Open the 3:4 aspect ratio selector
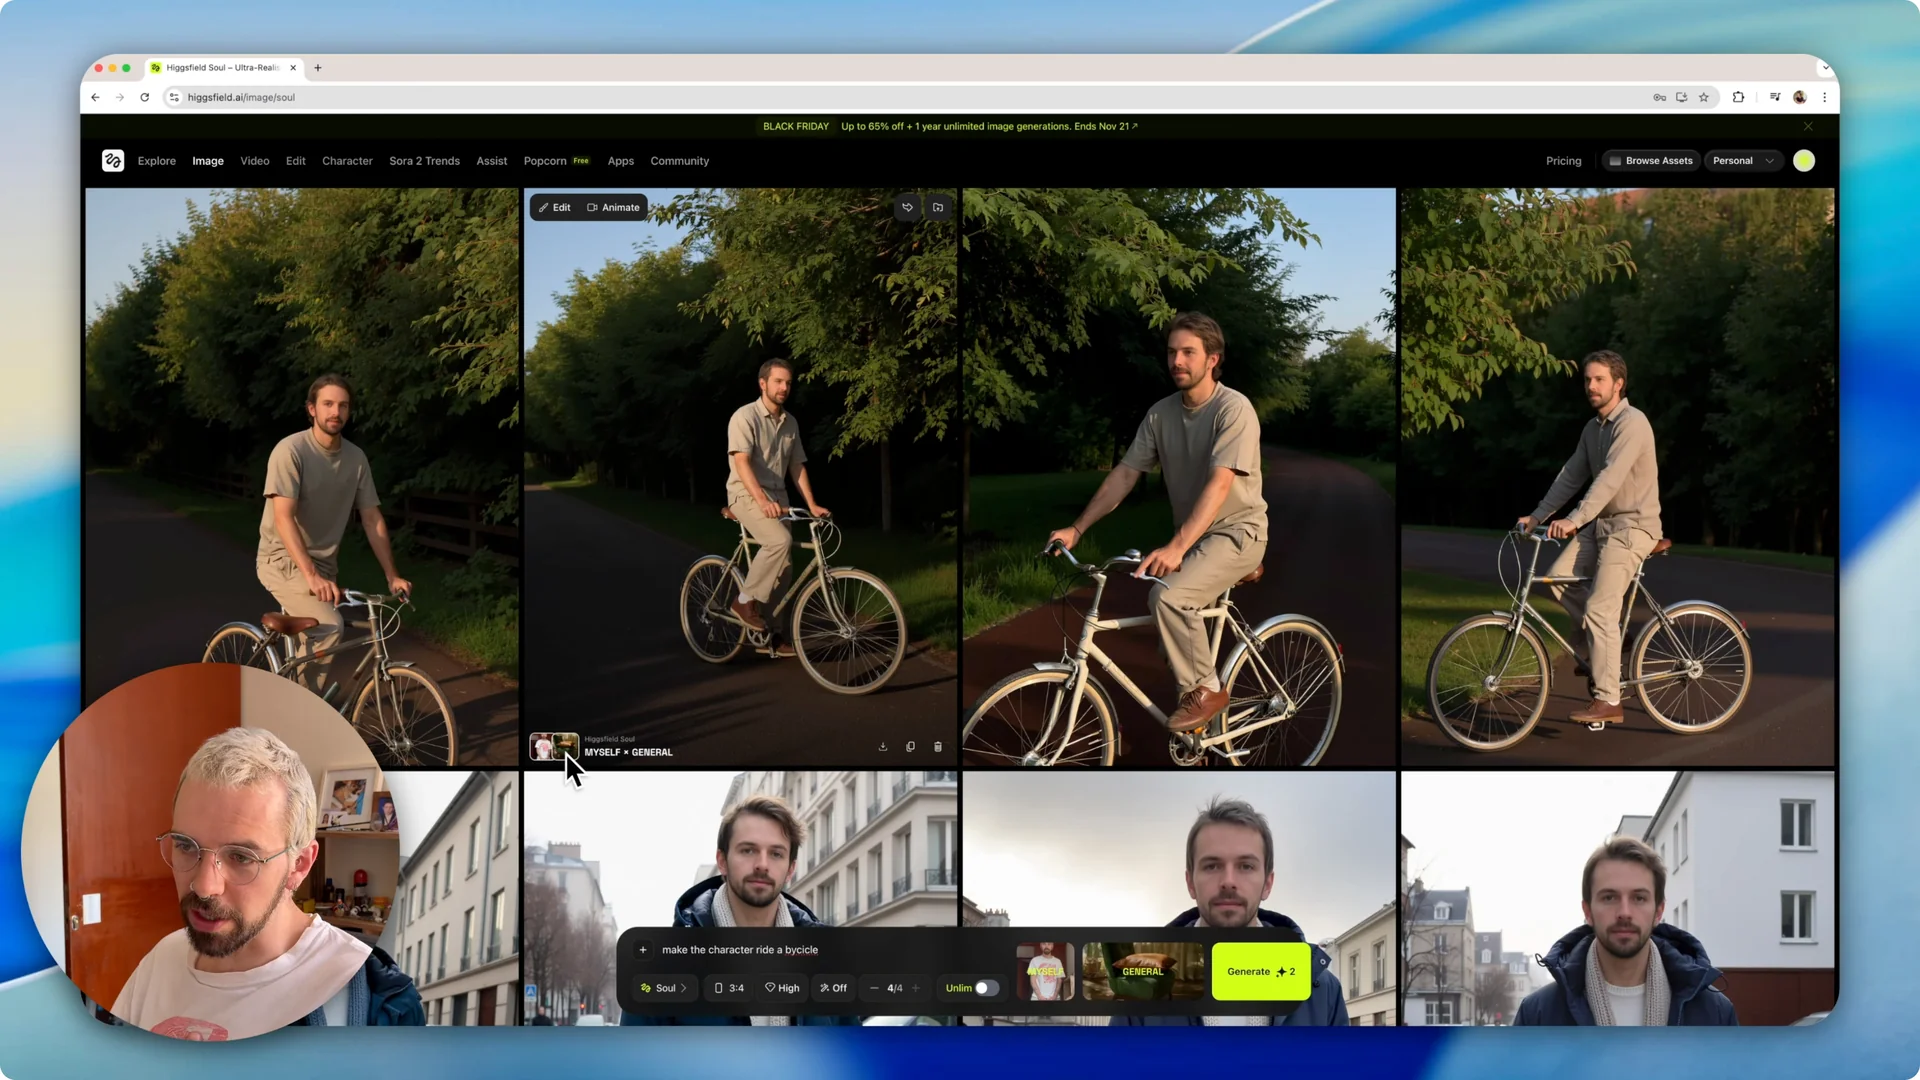Screen dimensions: 1920x1080 [x=728, y=988]
